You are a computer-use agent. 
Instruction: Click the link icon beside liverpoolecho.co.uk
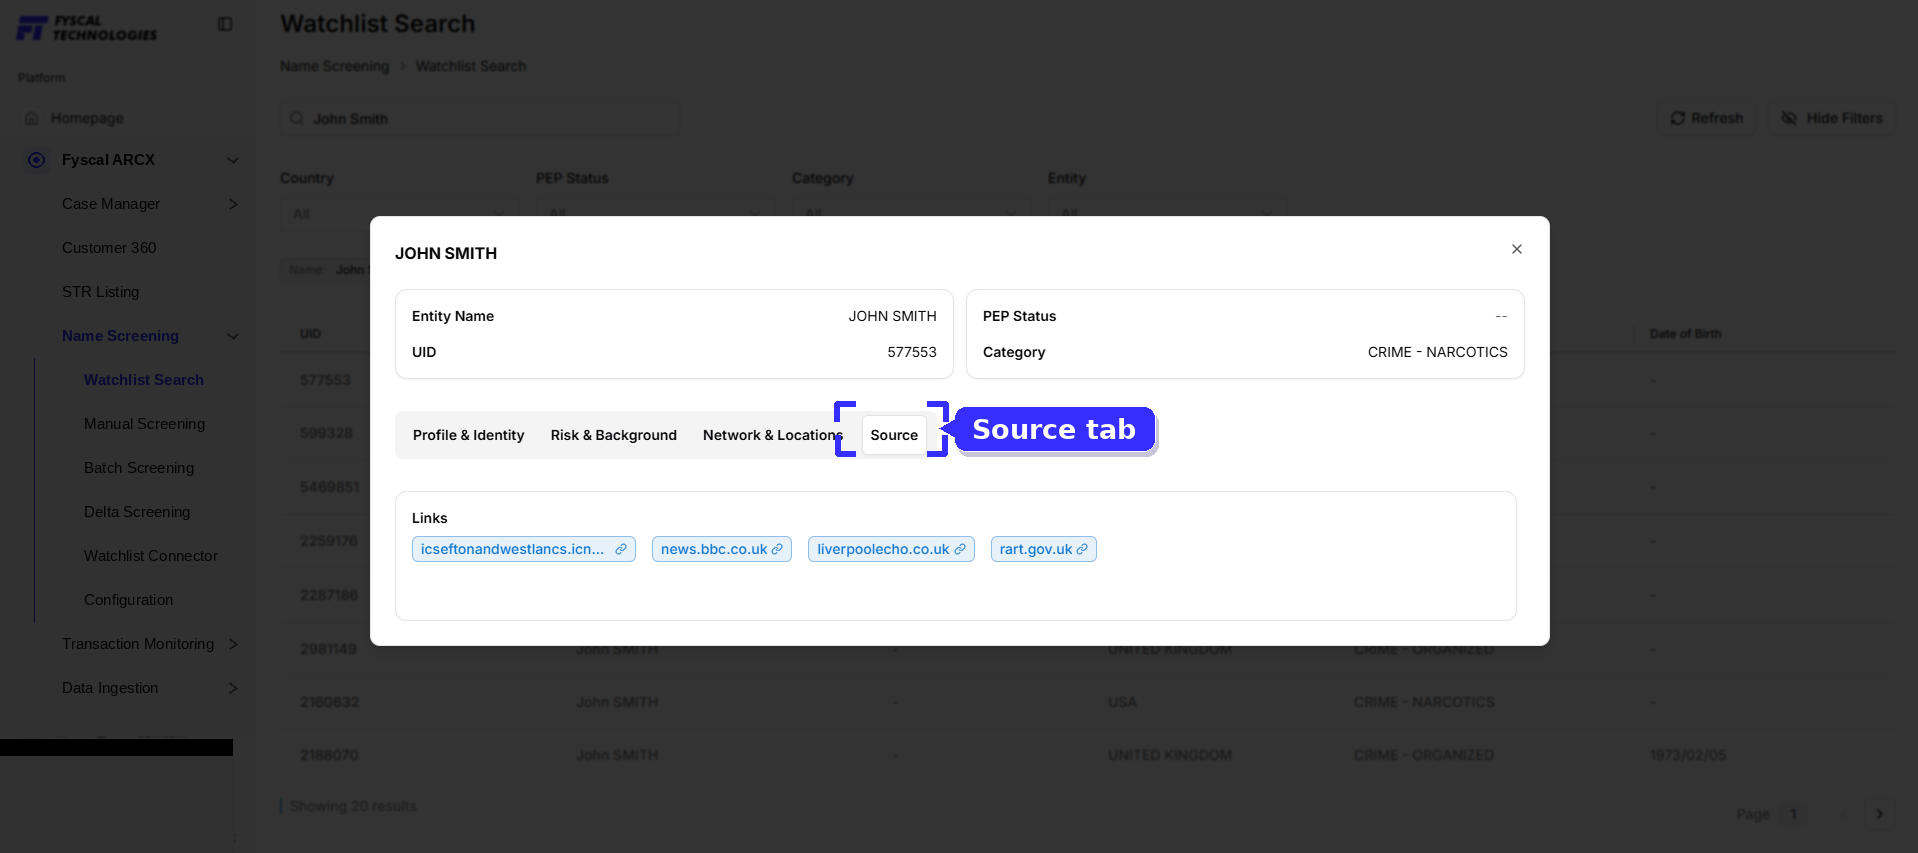point(960,549)
